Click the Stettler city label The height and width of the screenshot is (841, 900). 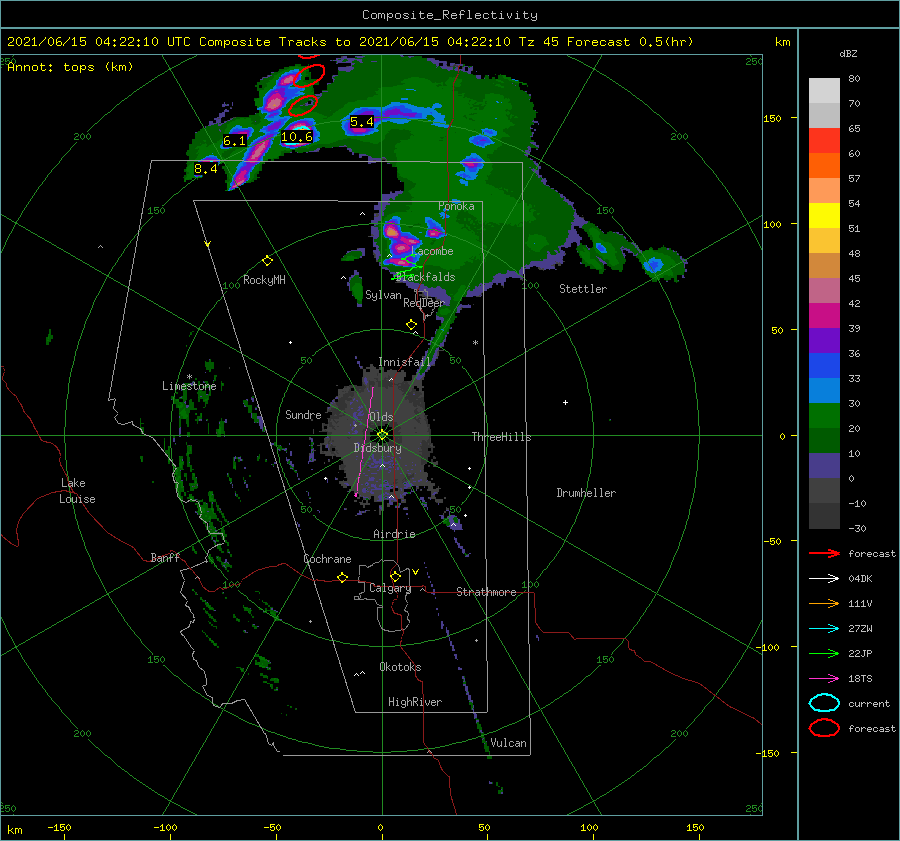583,289
